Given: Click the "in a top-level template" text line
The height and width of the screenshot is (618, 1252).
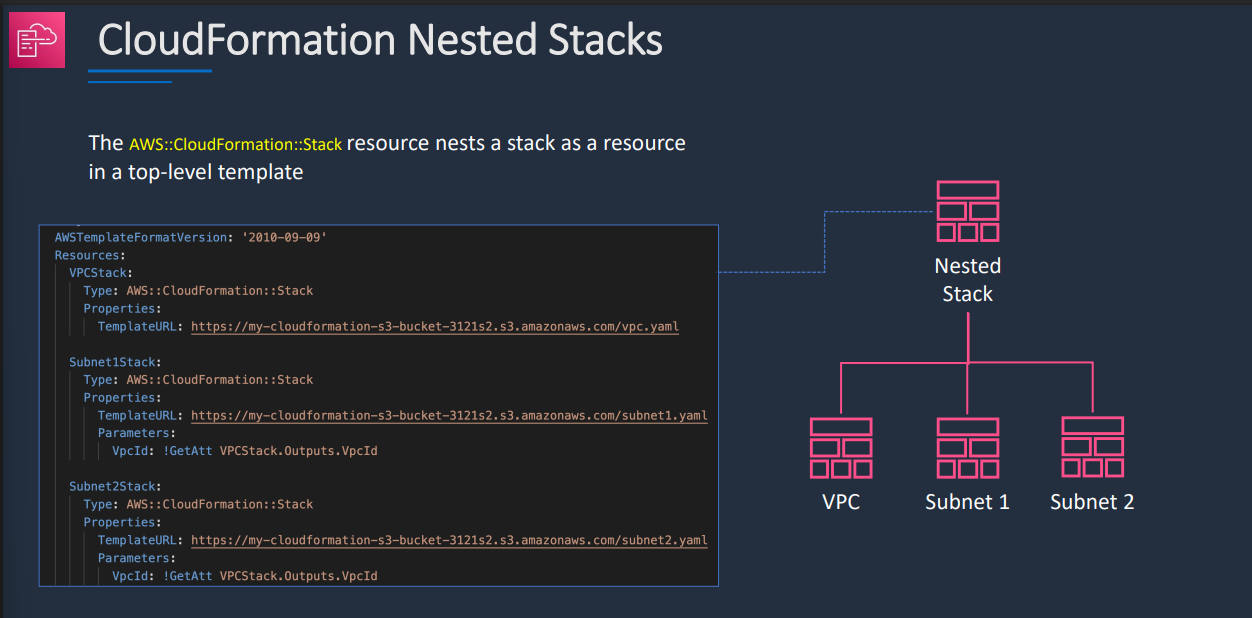Looking at the screenshot, I should [195, 172].
